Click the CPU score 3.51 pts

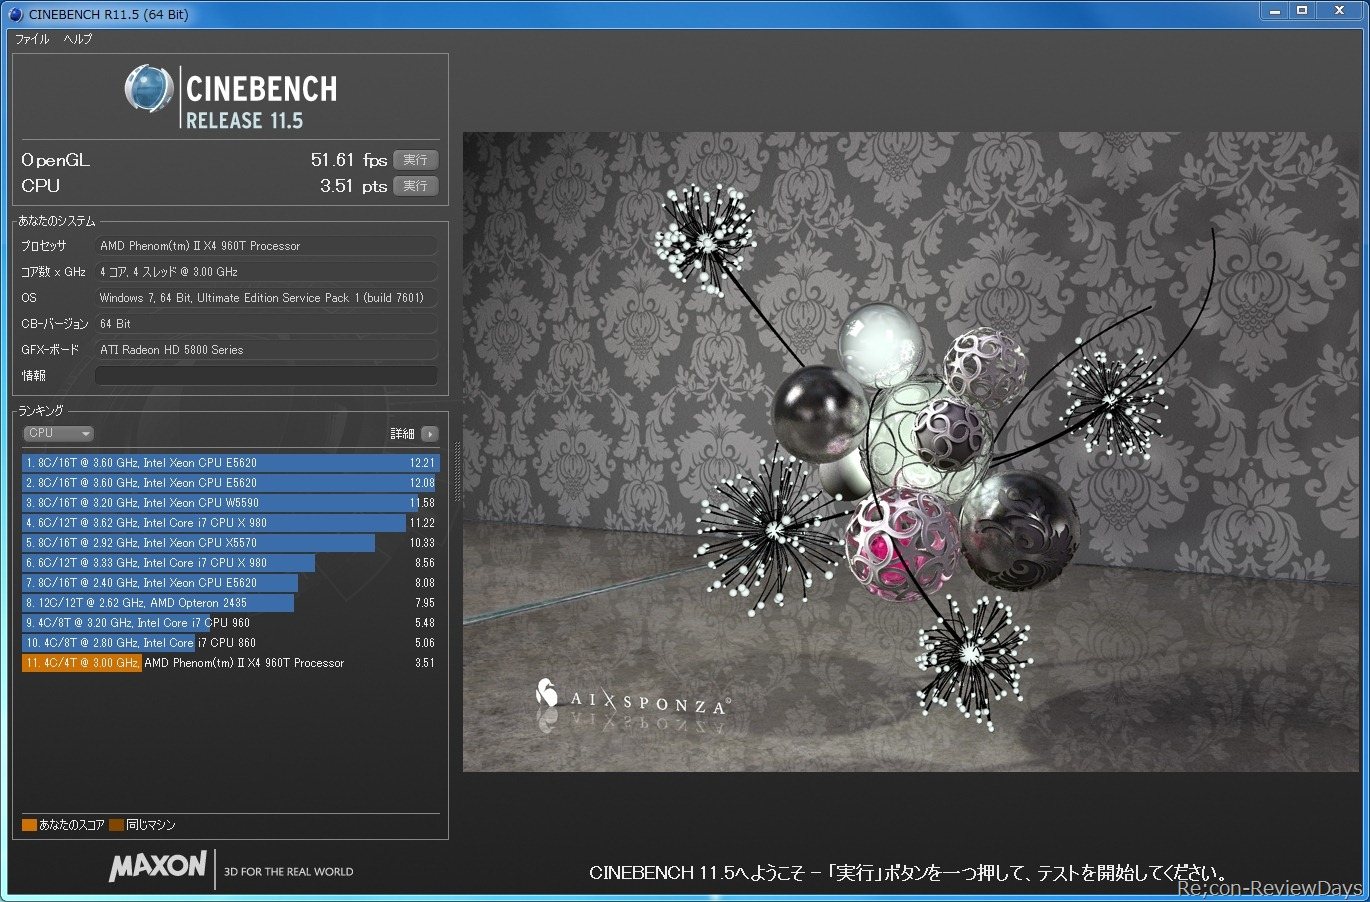[353, 186]
